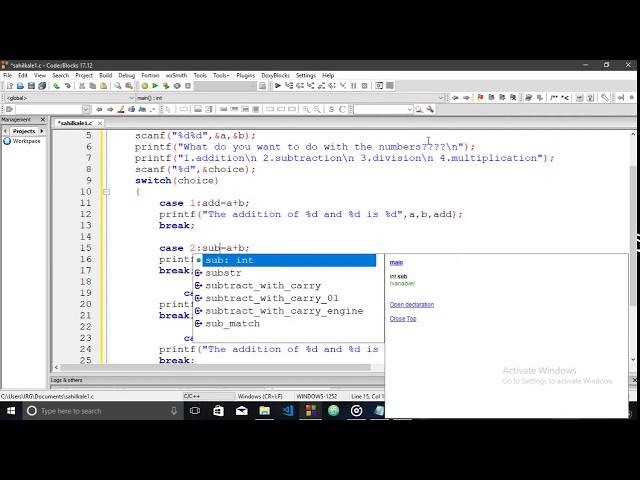Click the Close link in the tooltip
Image resolution: width=640 pixels, height=480 pixels.
397,319
